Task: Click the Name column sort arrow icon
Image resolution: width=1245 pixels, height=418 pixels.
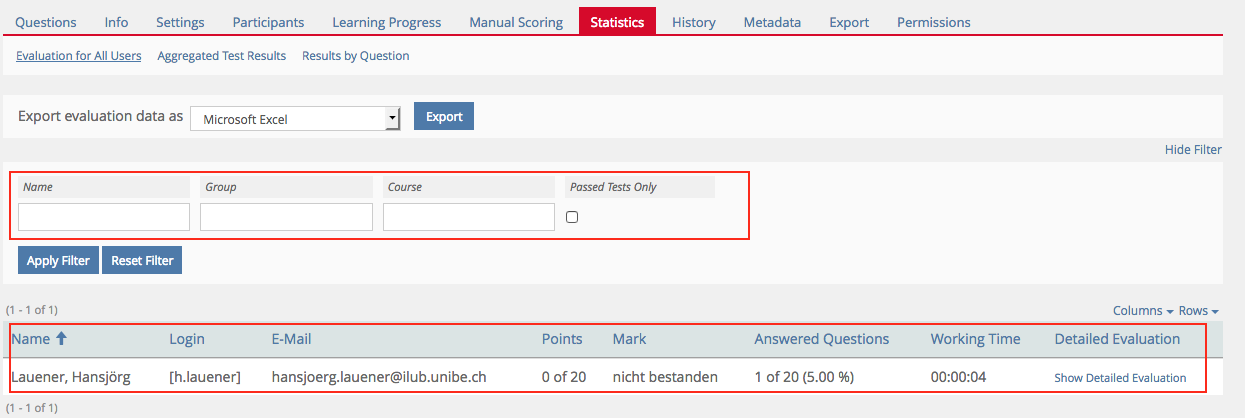Action: [61, 339]
